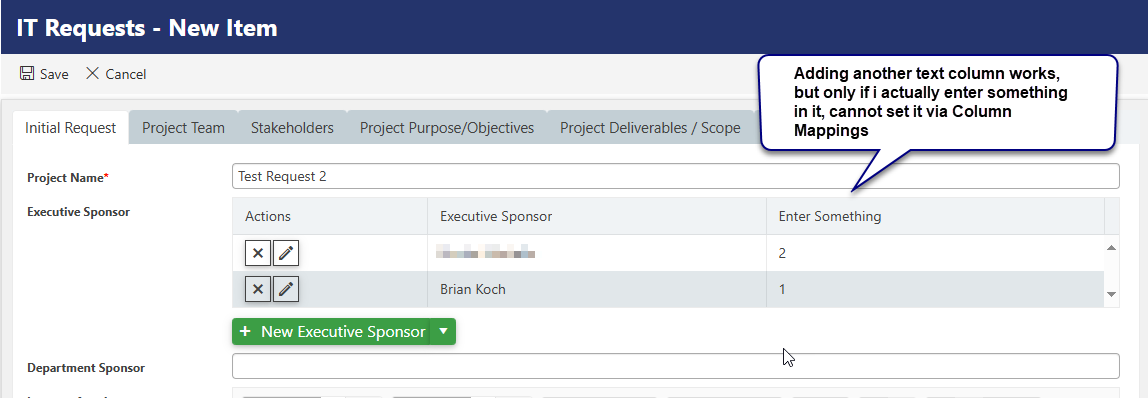Open New Executive Sponsor dropdown arrow
1148x398 pixels.
[x=443, y=331]
